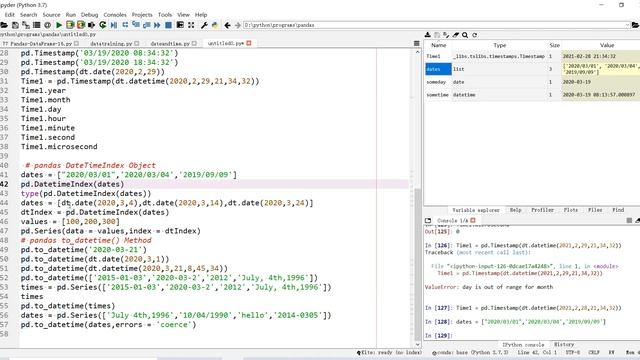Open the Tools menu
Viewport: 640px width, 360px height.
pos(165,15)
